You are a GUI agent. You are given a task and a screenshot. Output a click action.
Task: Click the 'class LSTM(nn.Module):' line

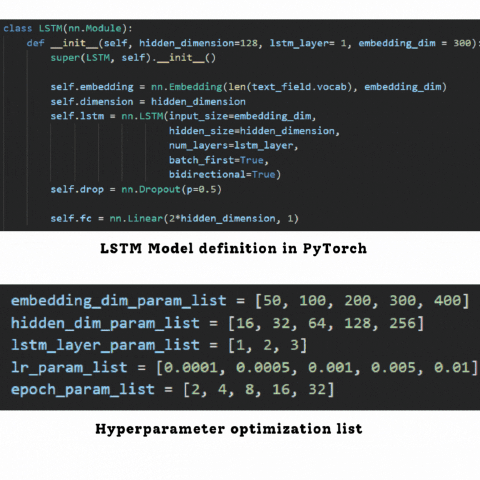[x=68, y=28]
